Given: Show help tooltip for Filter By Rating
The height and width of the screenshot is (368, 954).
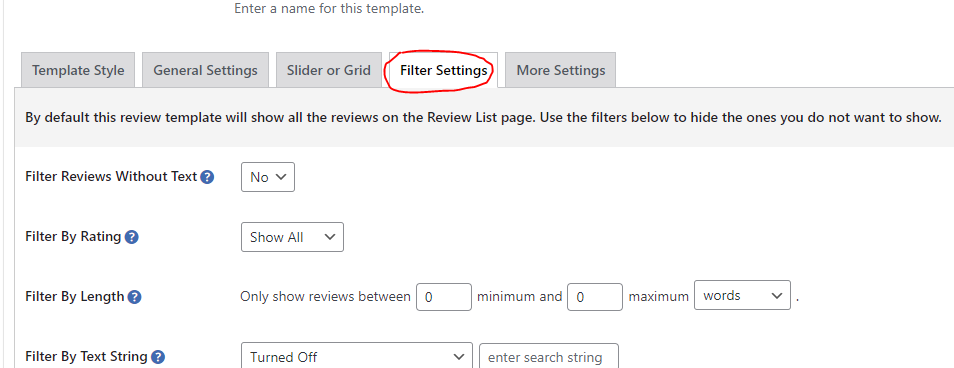Looking at the screenshot, I should [131, 237].
